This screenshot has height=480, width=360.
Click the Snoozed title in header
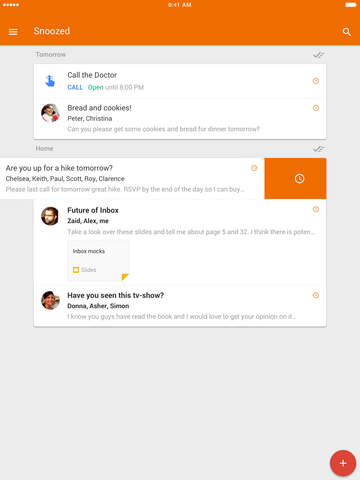coord(52,31)
